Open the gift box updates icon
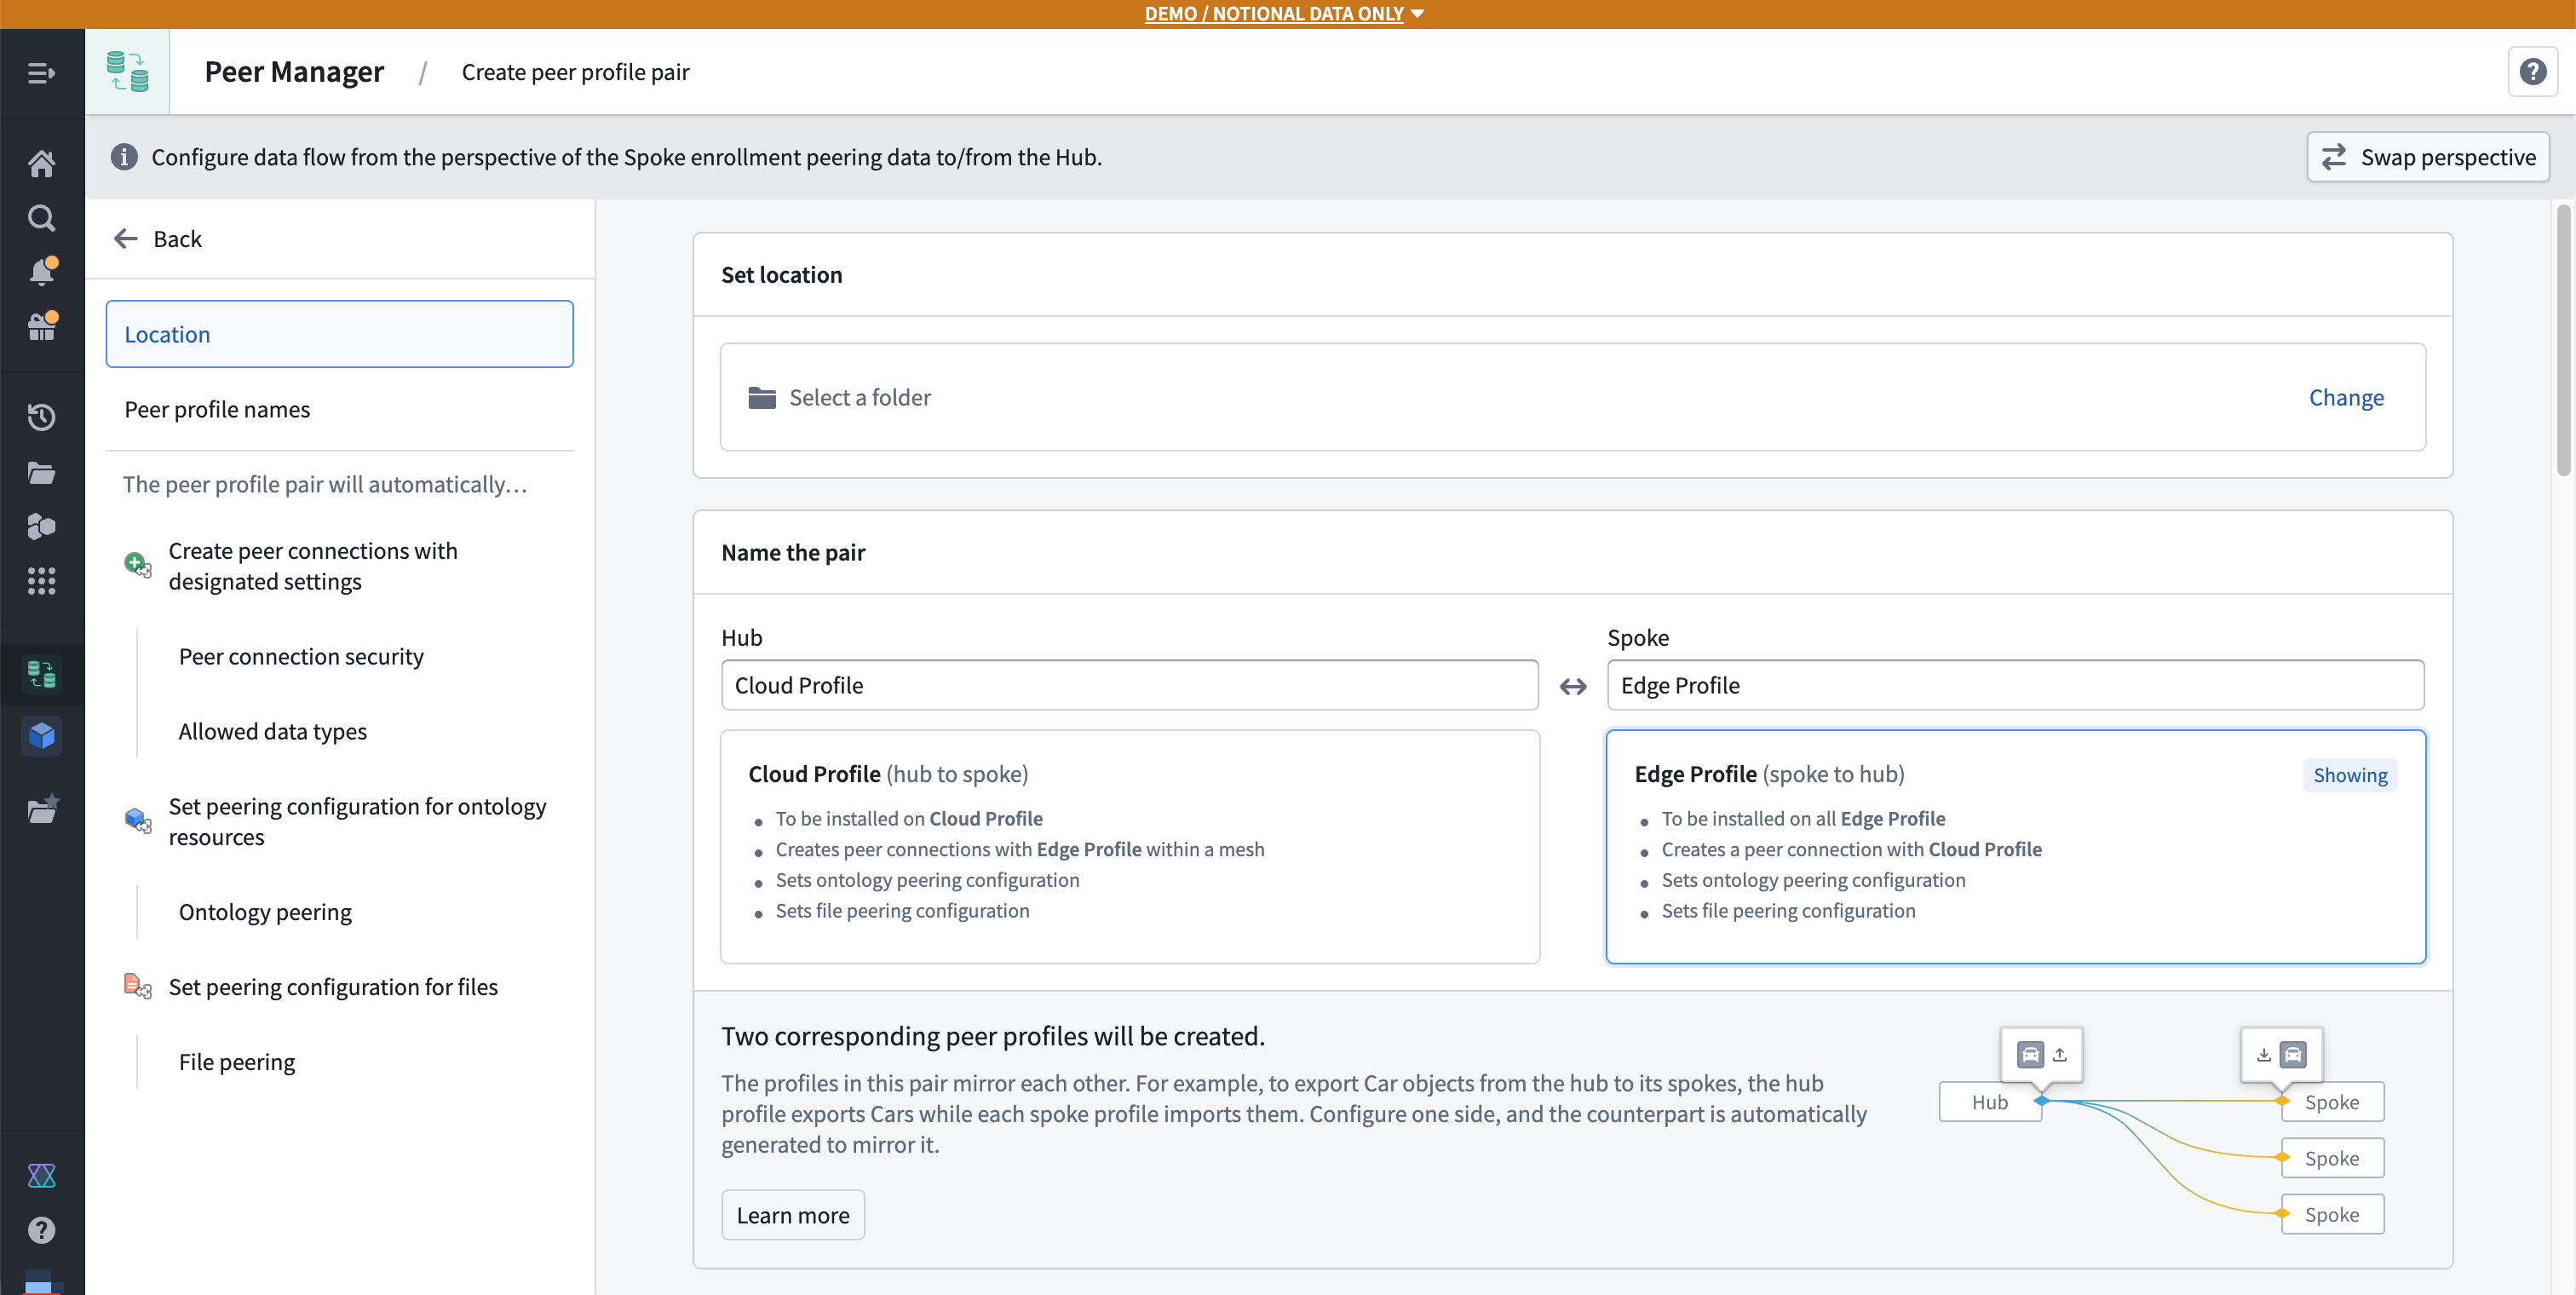Screen dimensions: 2576x1295 tap(41, 326)
